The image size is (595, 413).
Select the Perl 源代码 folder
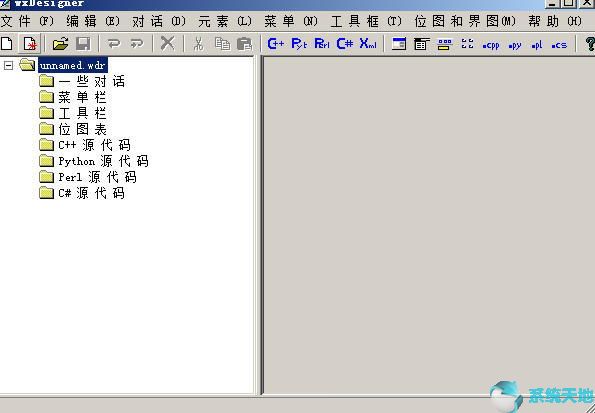click(x=98, y=177)
